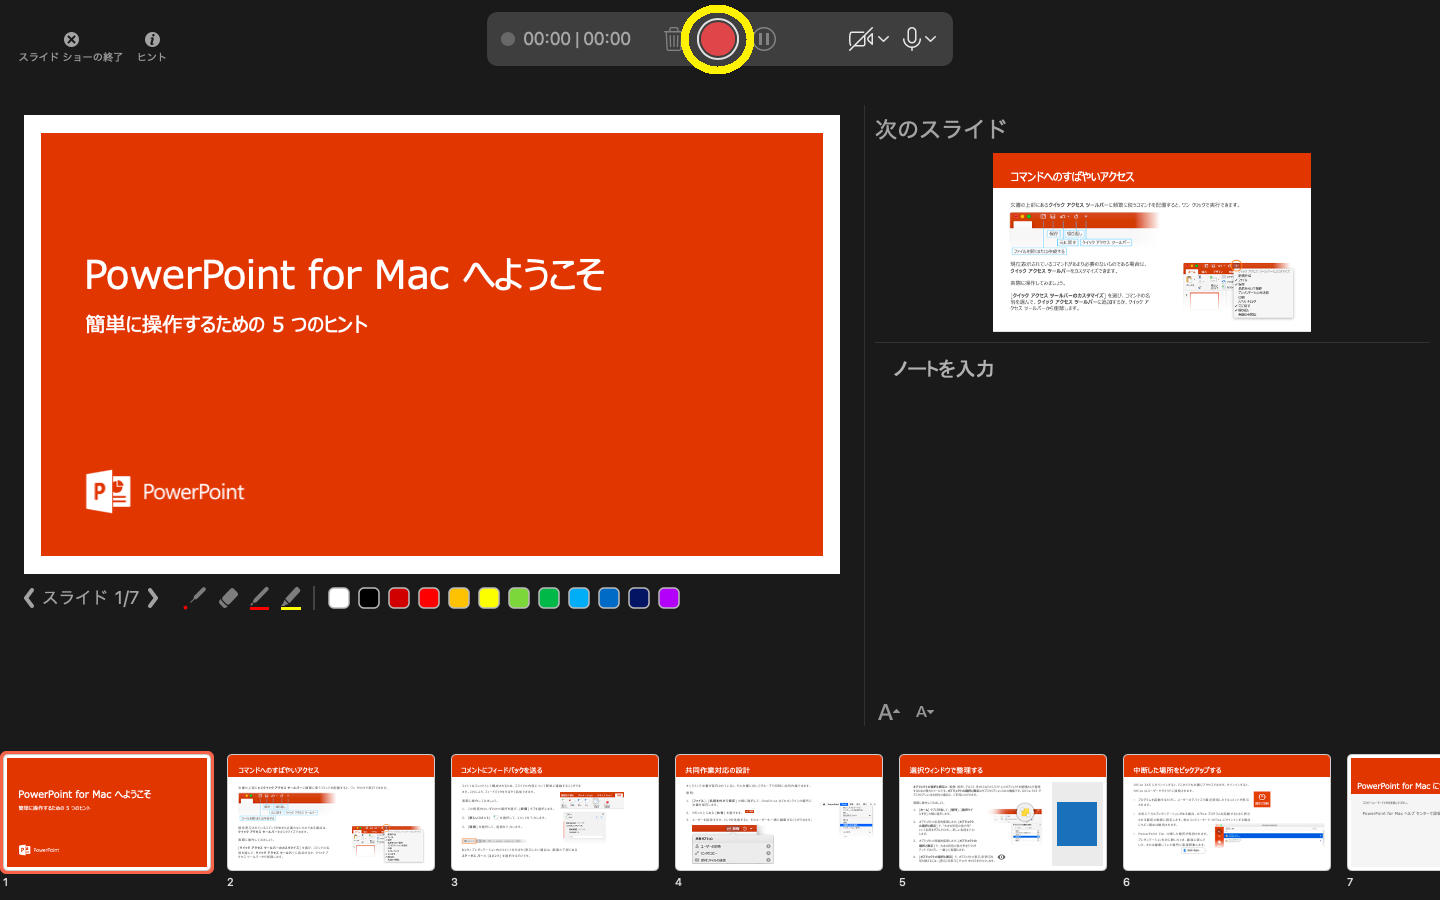Image resolution: width=1440 pixels, height=900 pixels.
Task: End the slide show with スライドショーの終了
Action: 71,46
